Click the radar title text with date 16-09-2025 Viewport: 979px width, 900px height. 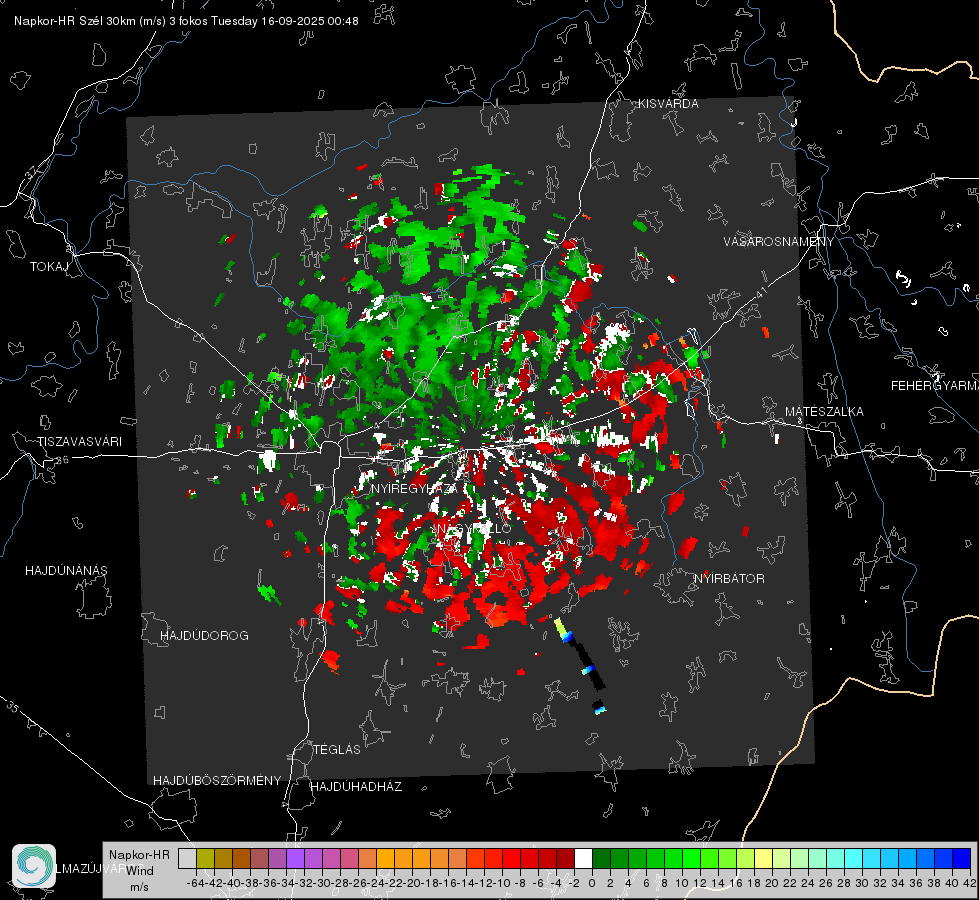[x=186, y=21]
